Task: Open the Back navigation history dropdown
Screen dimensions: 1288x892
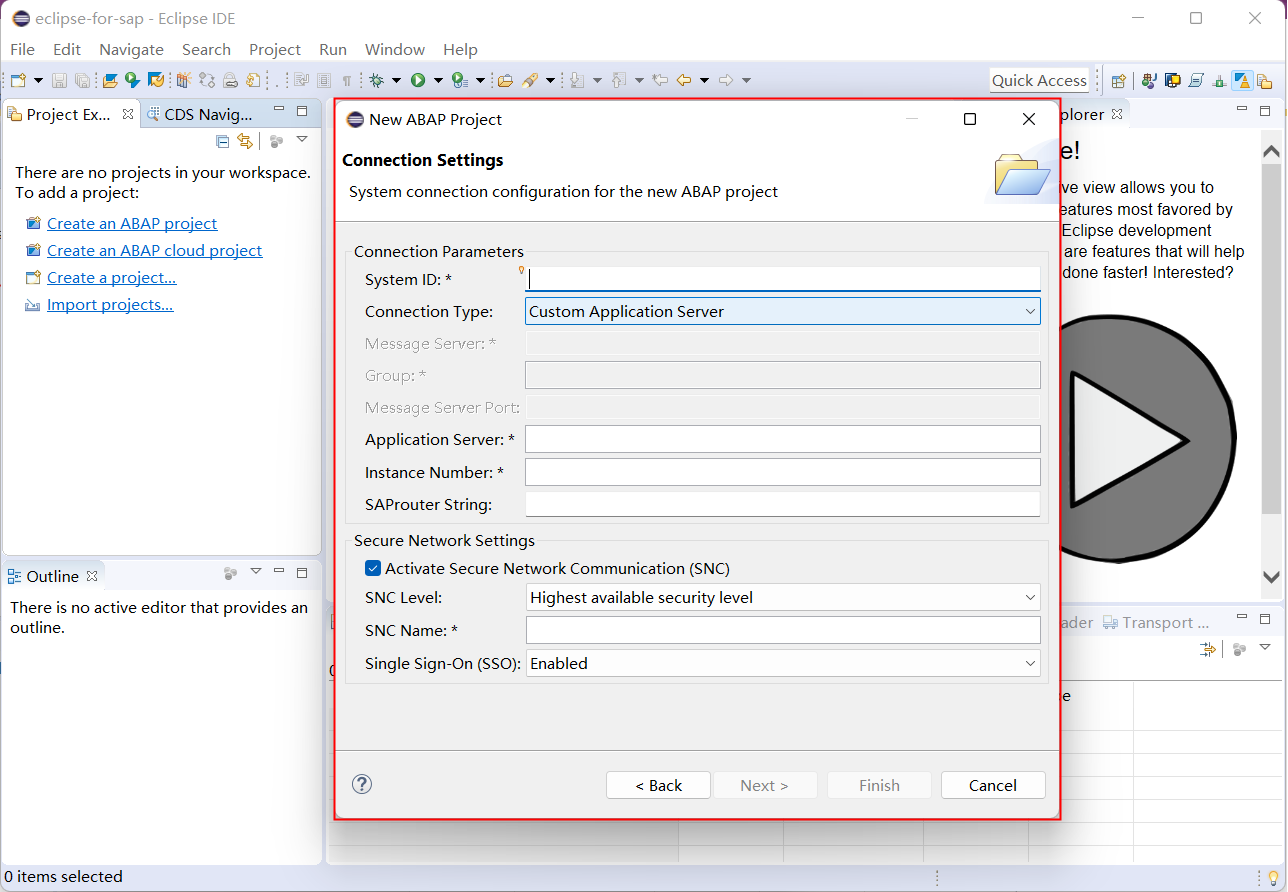Action: tap(704, 80)
